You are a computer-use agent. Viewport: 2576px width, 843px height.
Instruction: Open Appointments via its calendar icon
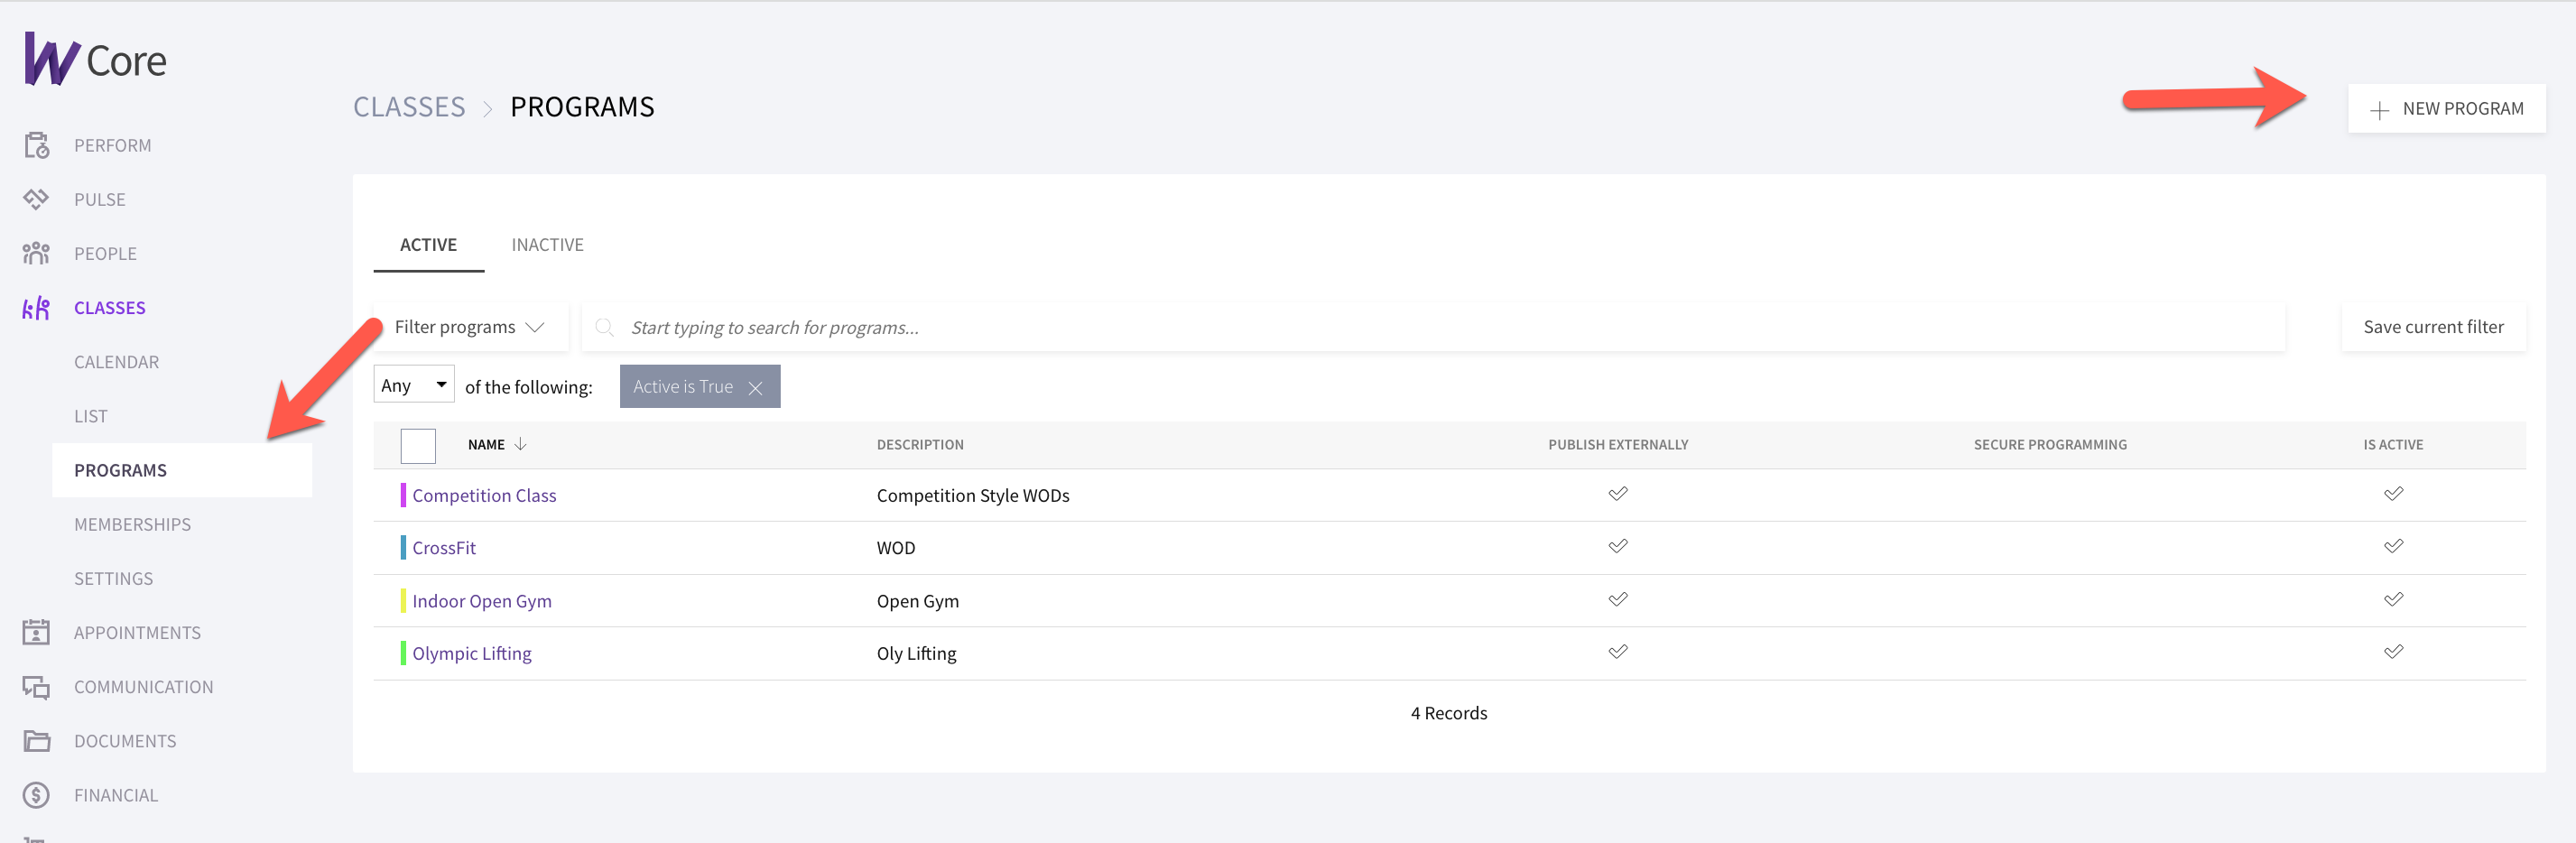pos(36,632)
